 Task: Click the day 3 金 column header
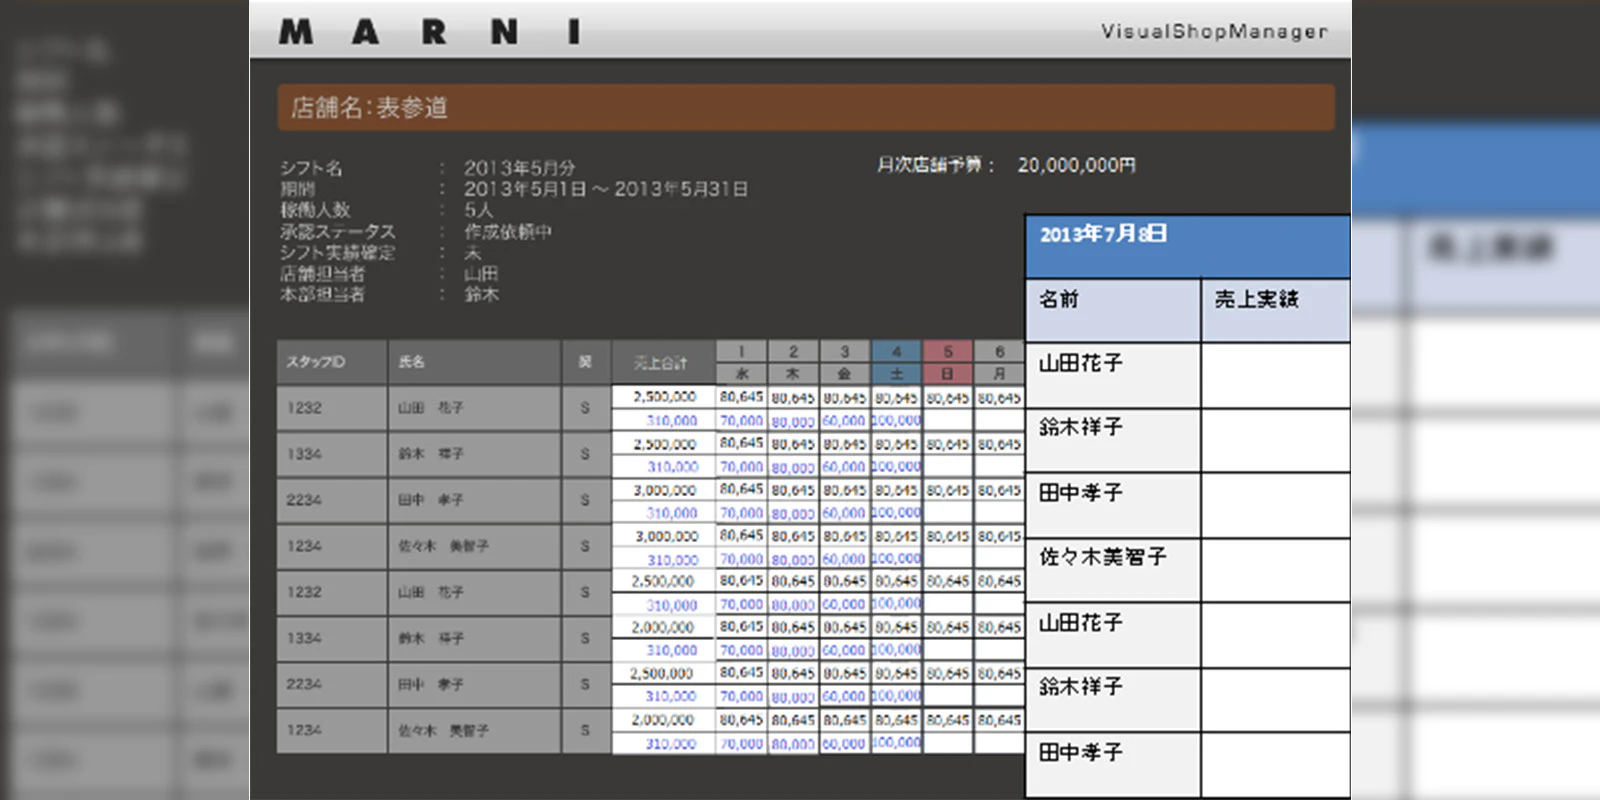[x=845, y=362]
